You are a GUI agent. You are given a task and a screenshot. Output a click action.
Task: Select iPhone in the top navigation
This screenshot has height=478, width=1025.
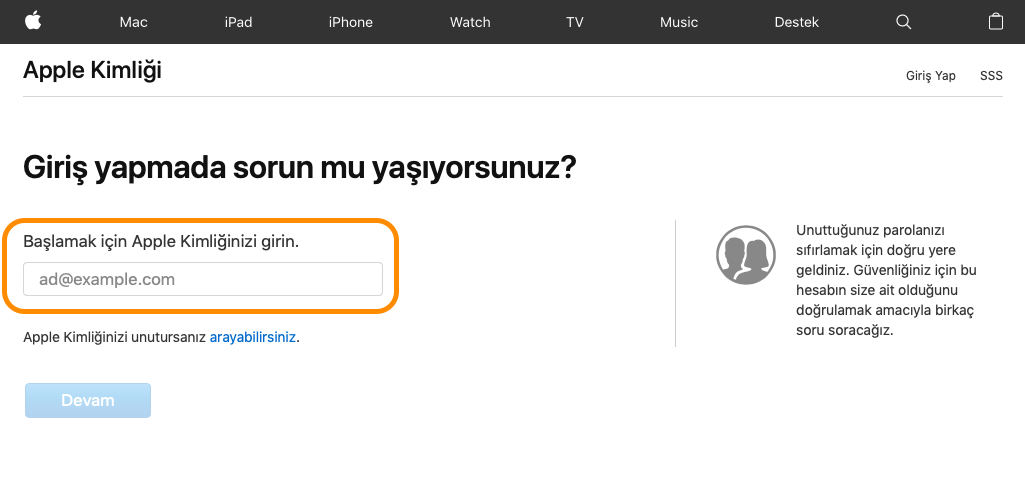pyautogui.click(x=350, y=22)
